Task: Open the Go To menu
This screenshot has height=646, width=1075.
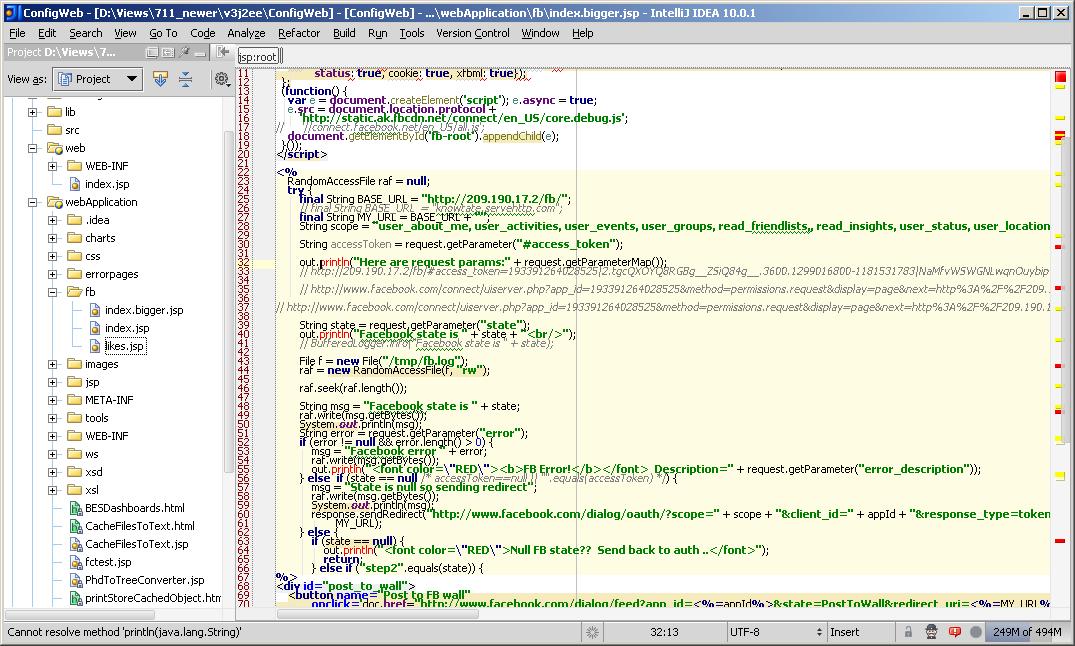Action: pos(163,33)
